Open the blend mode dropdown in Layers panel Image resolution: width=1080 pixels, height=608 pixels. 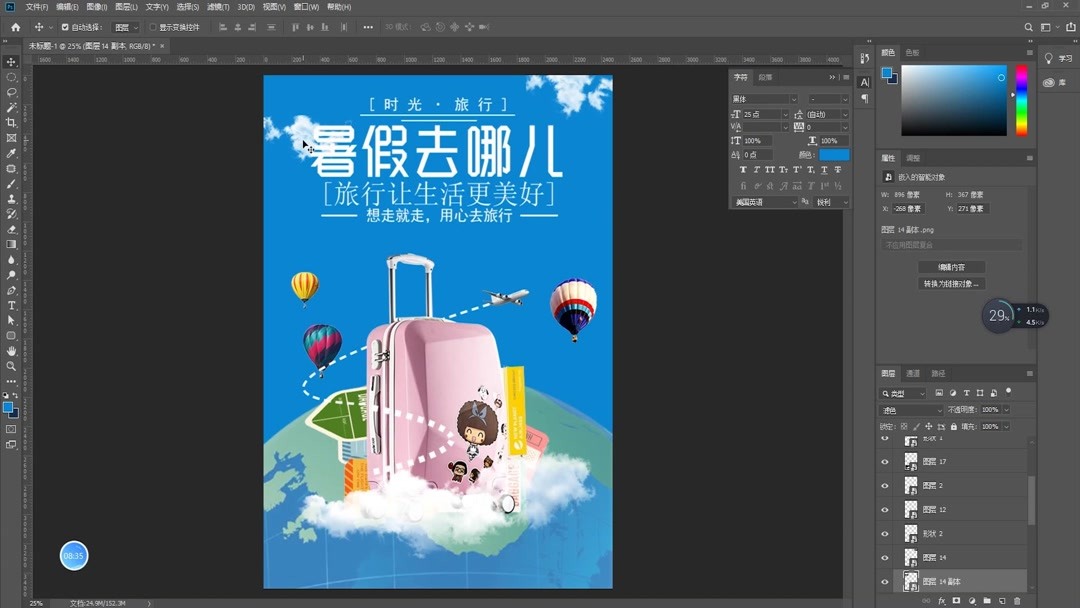click(x=910, y=409)
